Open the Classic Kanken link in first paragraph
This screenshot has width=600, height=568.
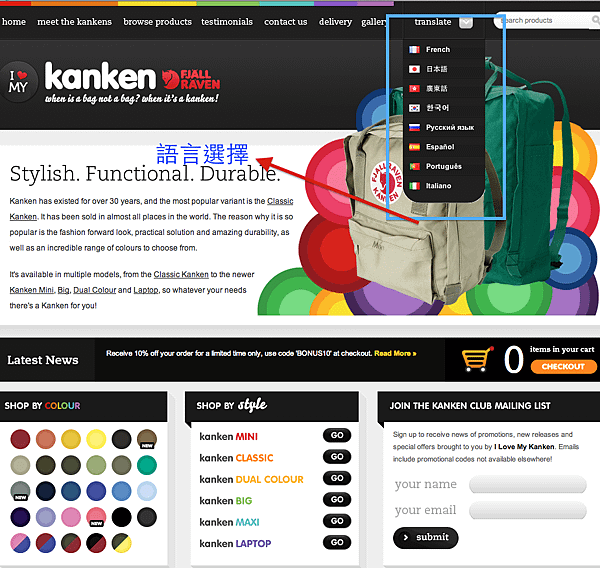pyautogui.click(x=280, y=201)
